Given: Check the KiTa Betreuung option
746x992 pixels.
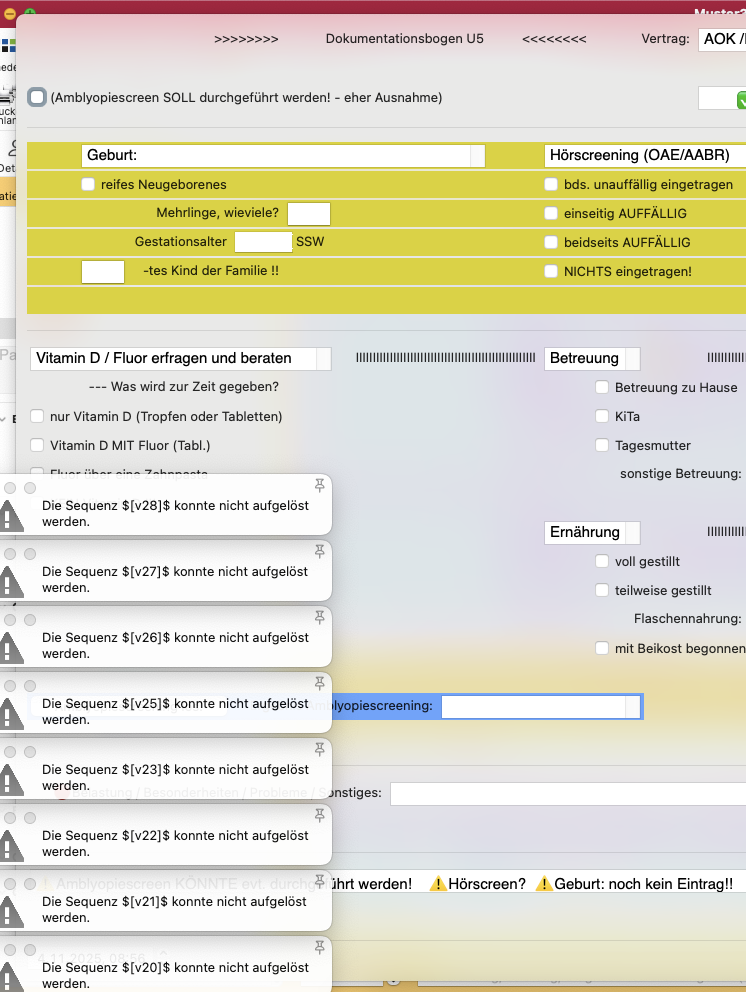Looking at the screenshot, I should pyautogui.click(x=602, y=416).
